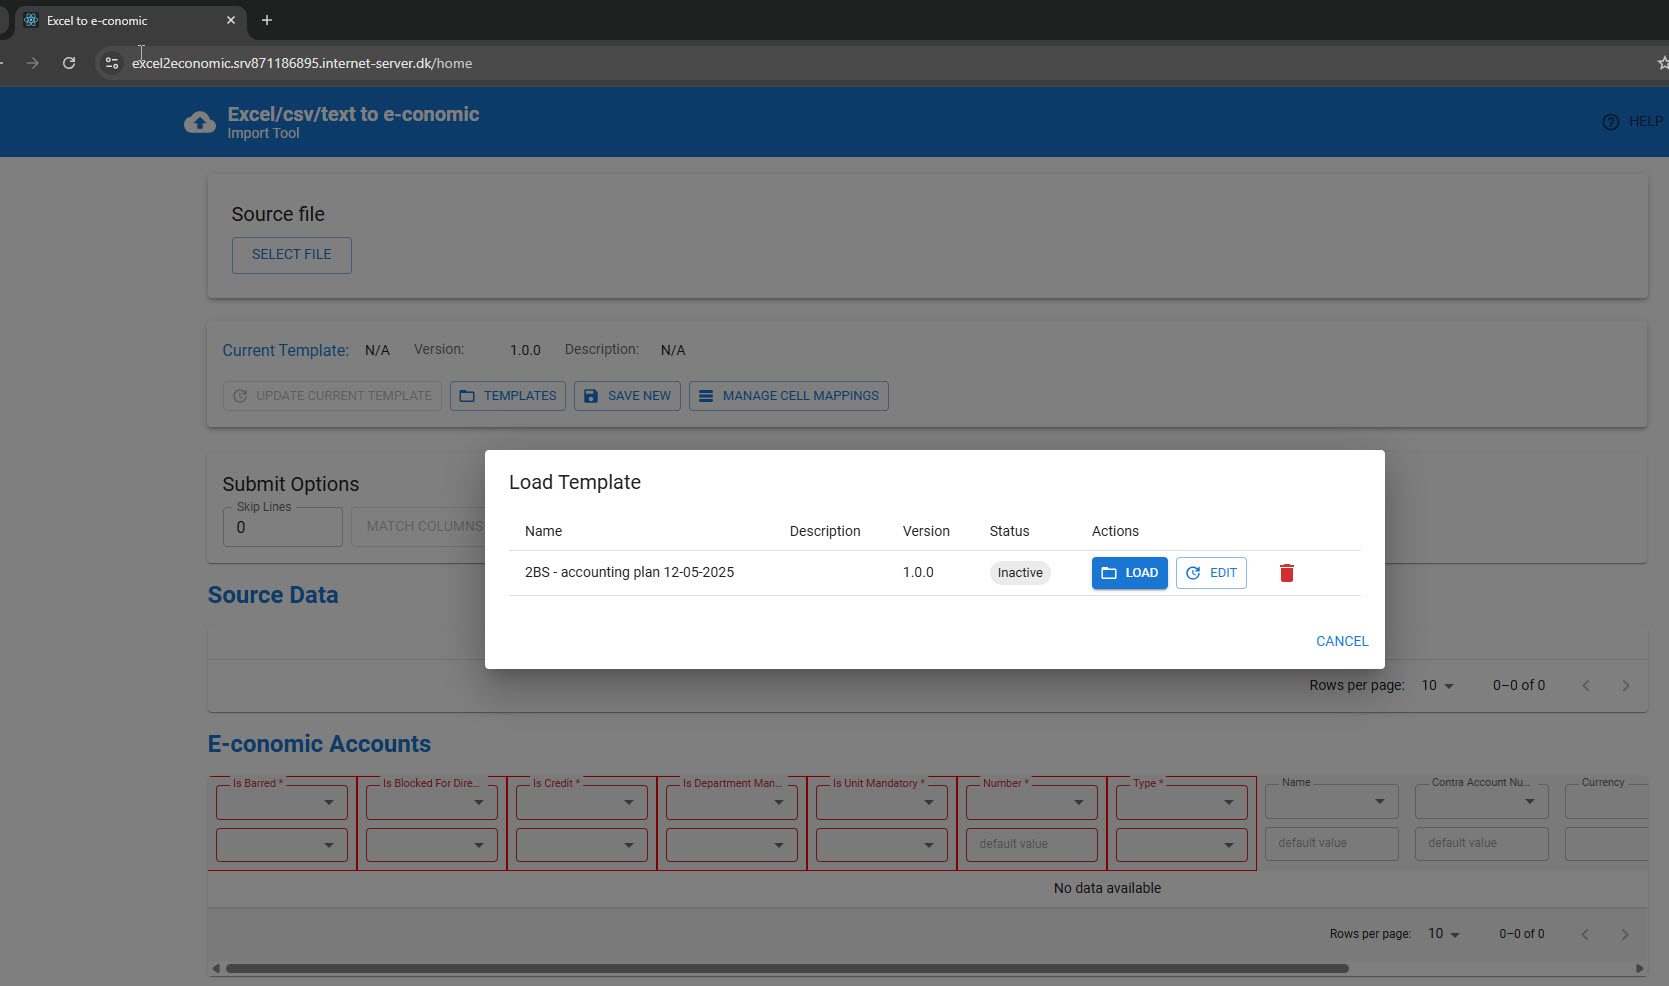Reload the browser page
Image resolution: width=1669 pixels, height=986 pixels.
[69, 63]
